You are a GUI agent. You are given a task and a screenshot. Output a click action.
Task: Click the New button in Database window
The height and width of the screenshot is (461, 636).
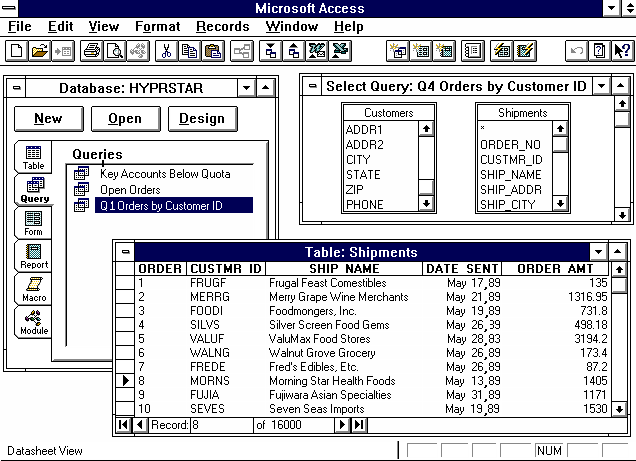49,119
